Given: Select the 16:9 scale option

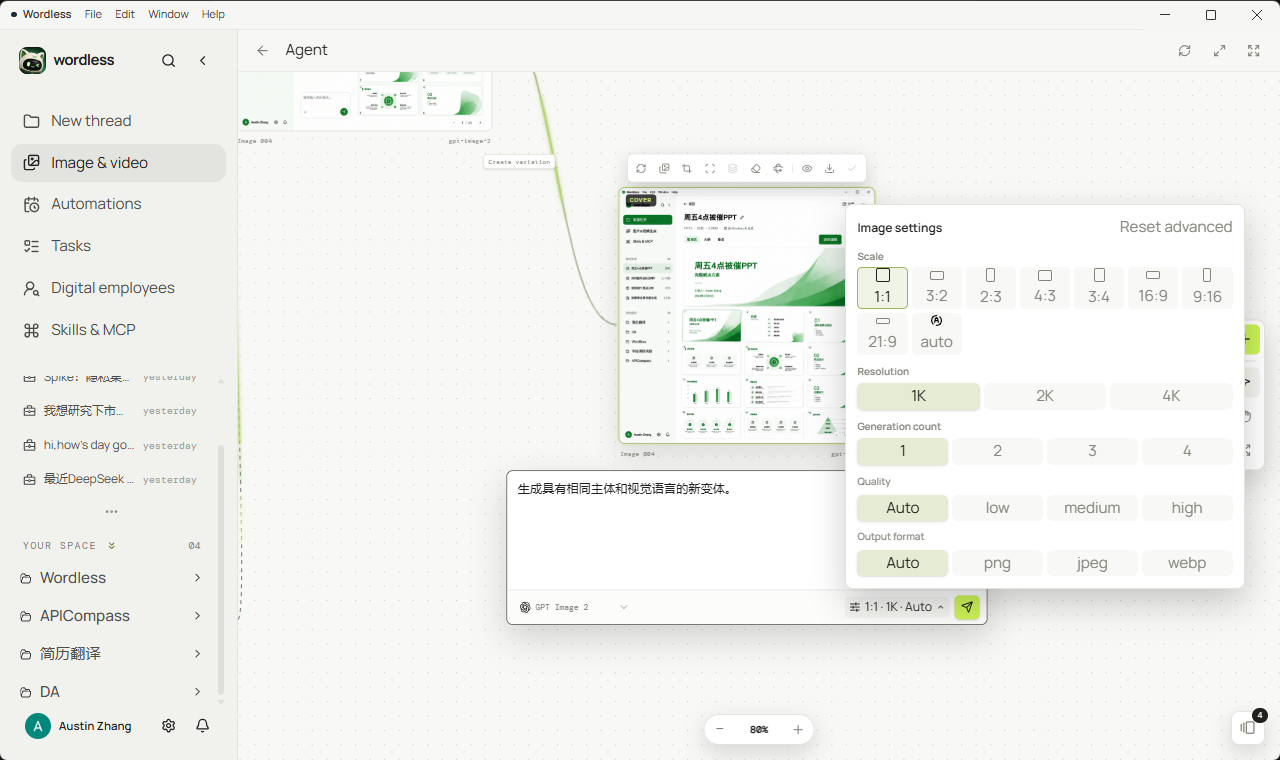Looking at the screenshot, I should point(1153,288).
